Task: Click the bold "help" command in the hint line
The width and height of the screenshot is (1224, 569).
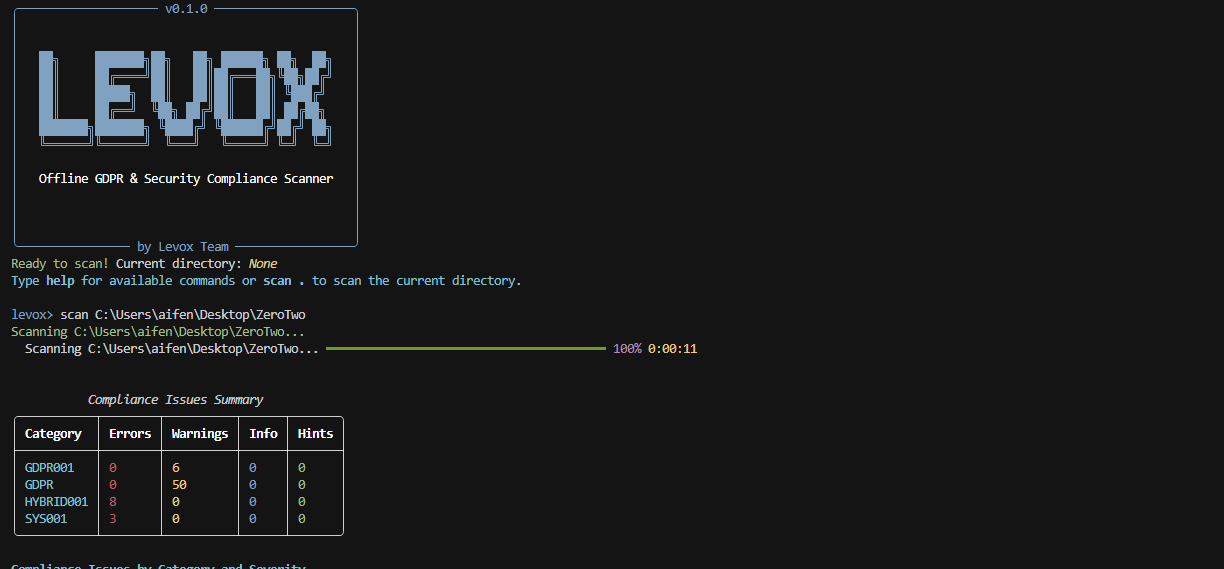Action: [x=60, y=281]
